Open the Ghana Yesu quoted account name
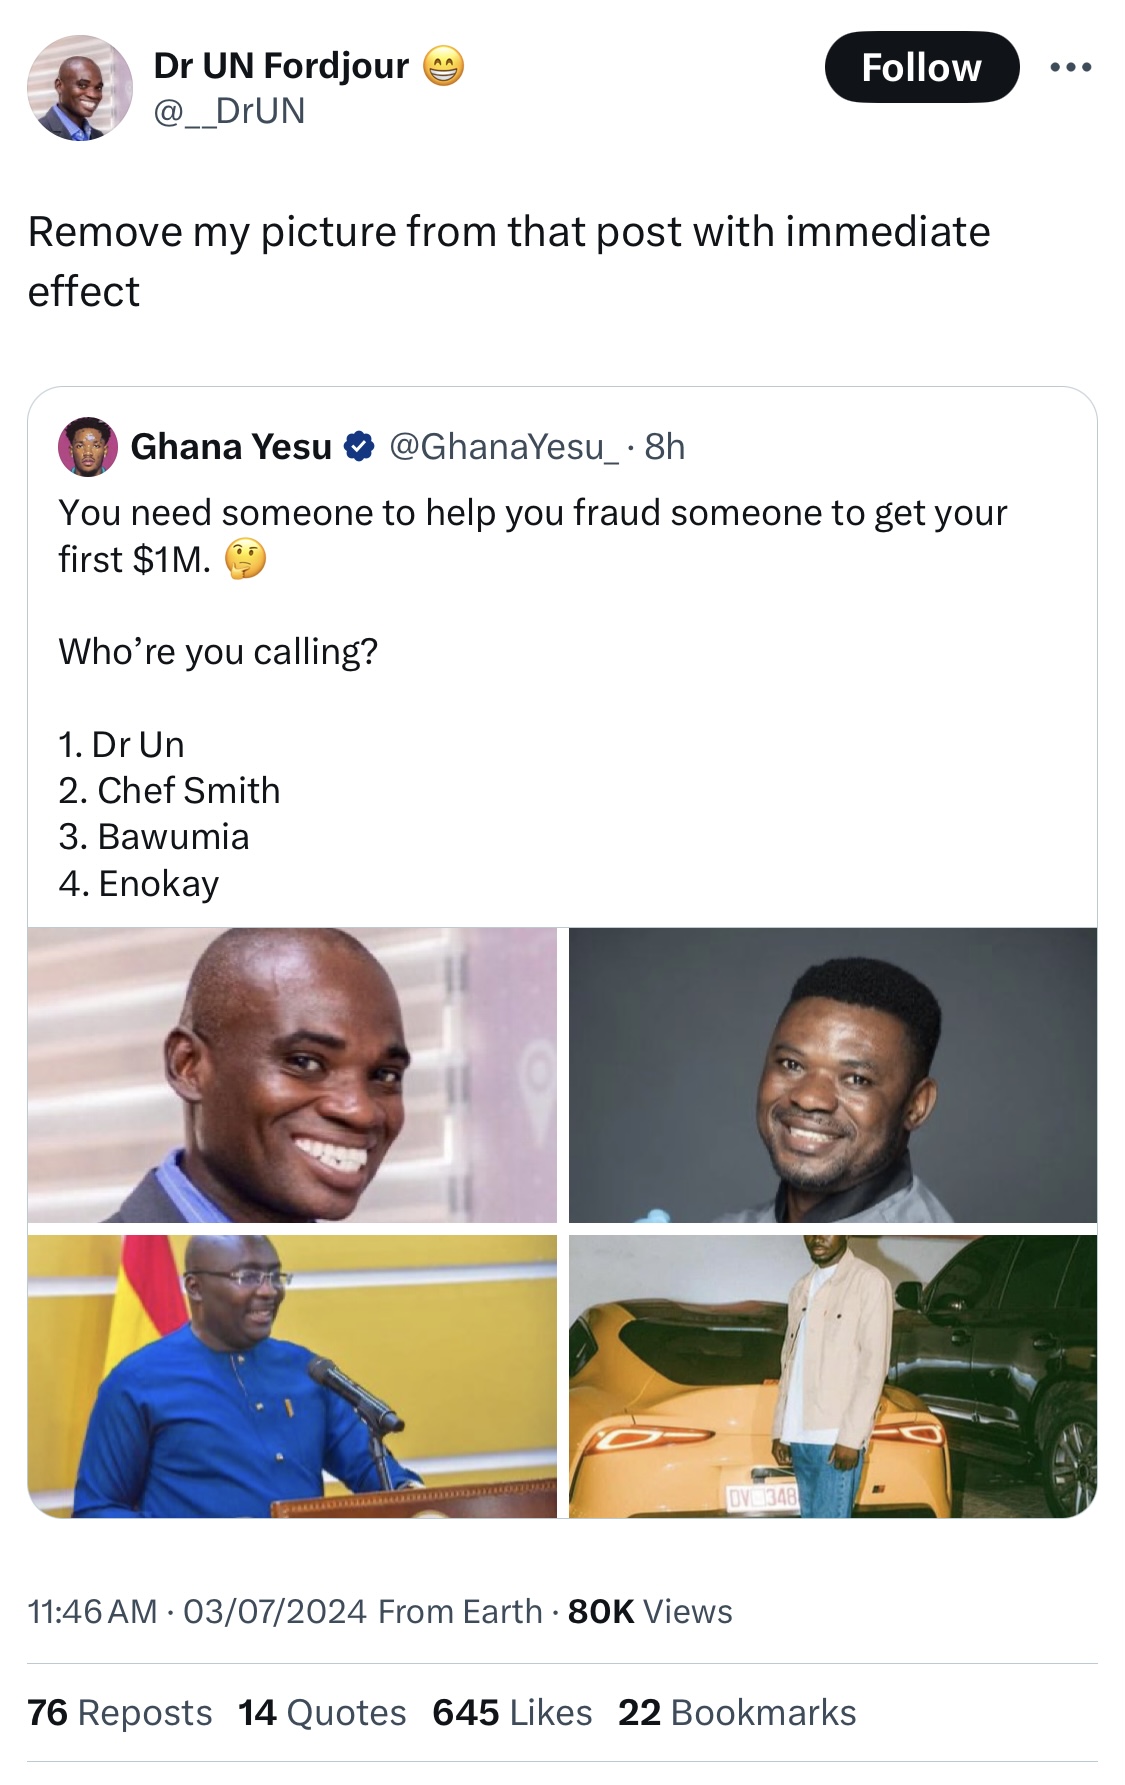Image resolution: width=1125 pixels, height=1785 pixels. click(x=231, y=447)
